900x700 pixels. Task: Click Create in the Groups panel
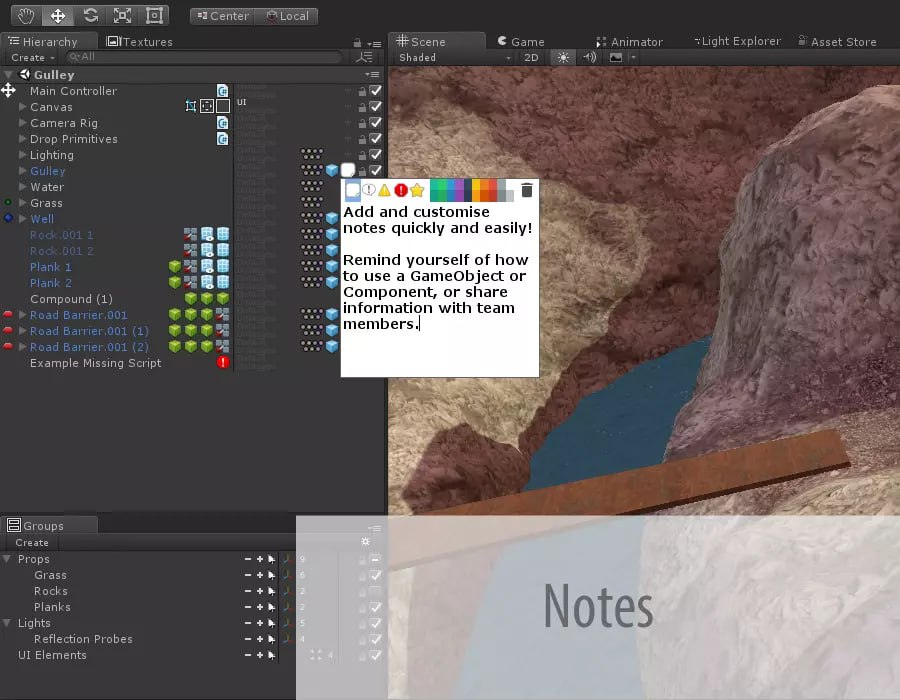click(32, 542)
